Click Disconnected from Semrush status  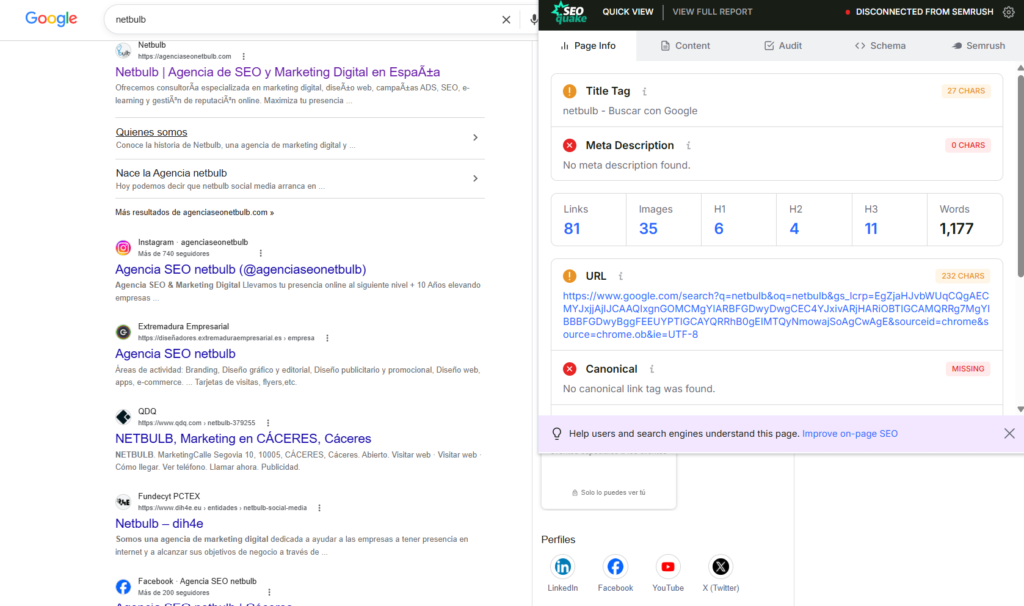point(919,12)
